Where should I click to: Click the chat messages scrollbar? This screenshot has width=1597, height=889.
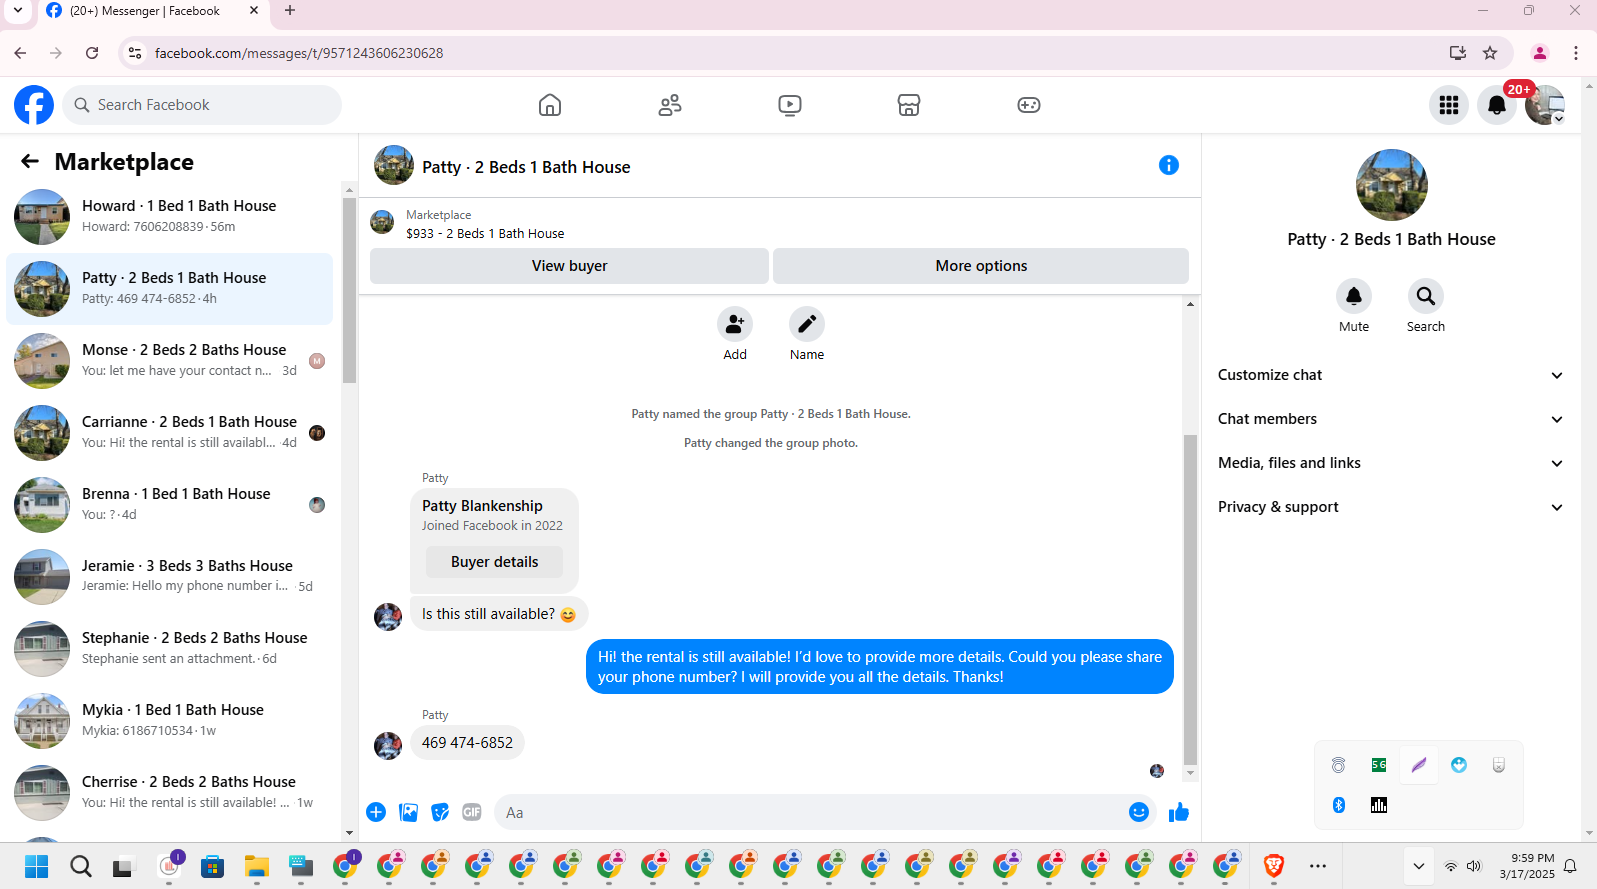(1190, 598)
